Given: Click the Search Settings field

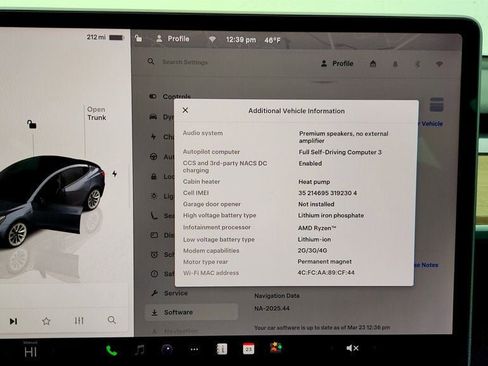Looking at the screenshot, I should point(185,62).
